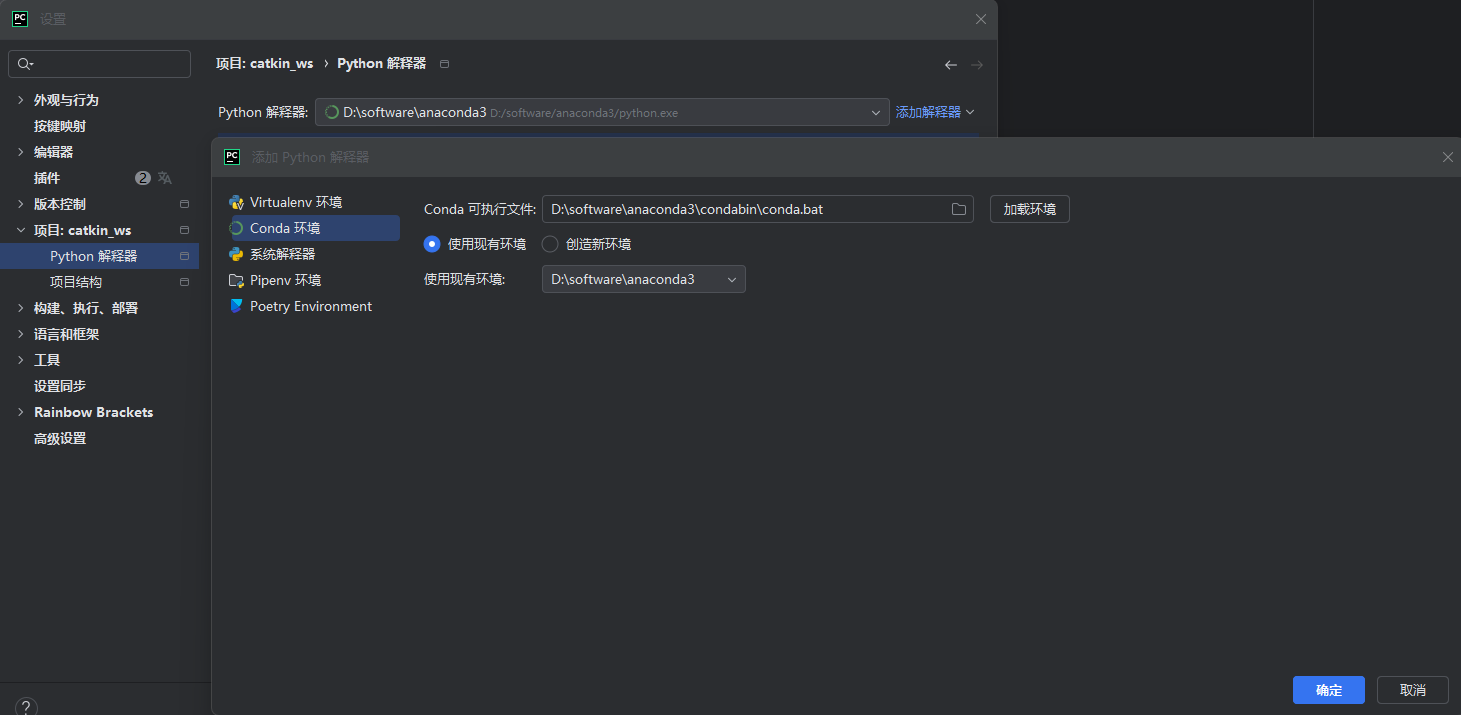Select 创建新环境 radio button
The width and height of the screenshot is (1461, 715).
[x=550, y=244]
